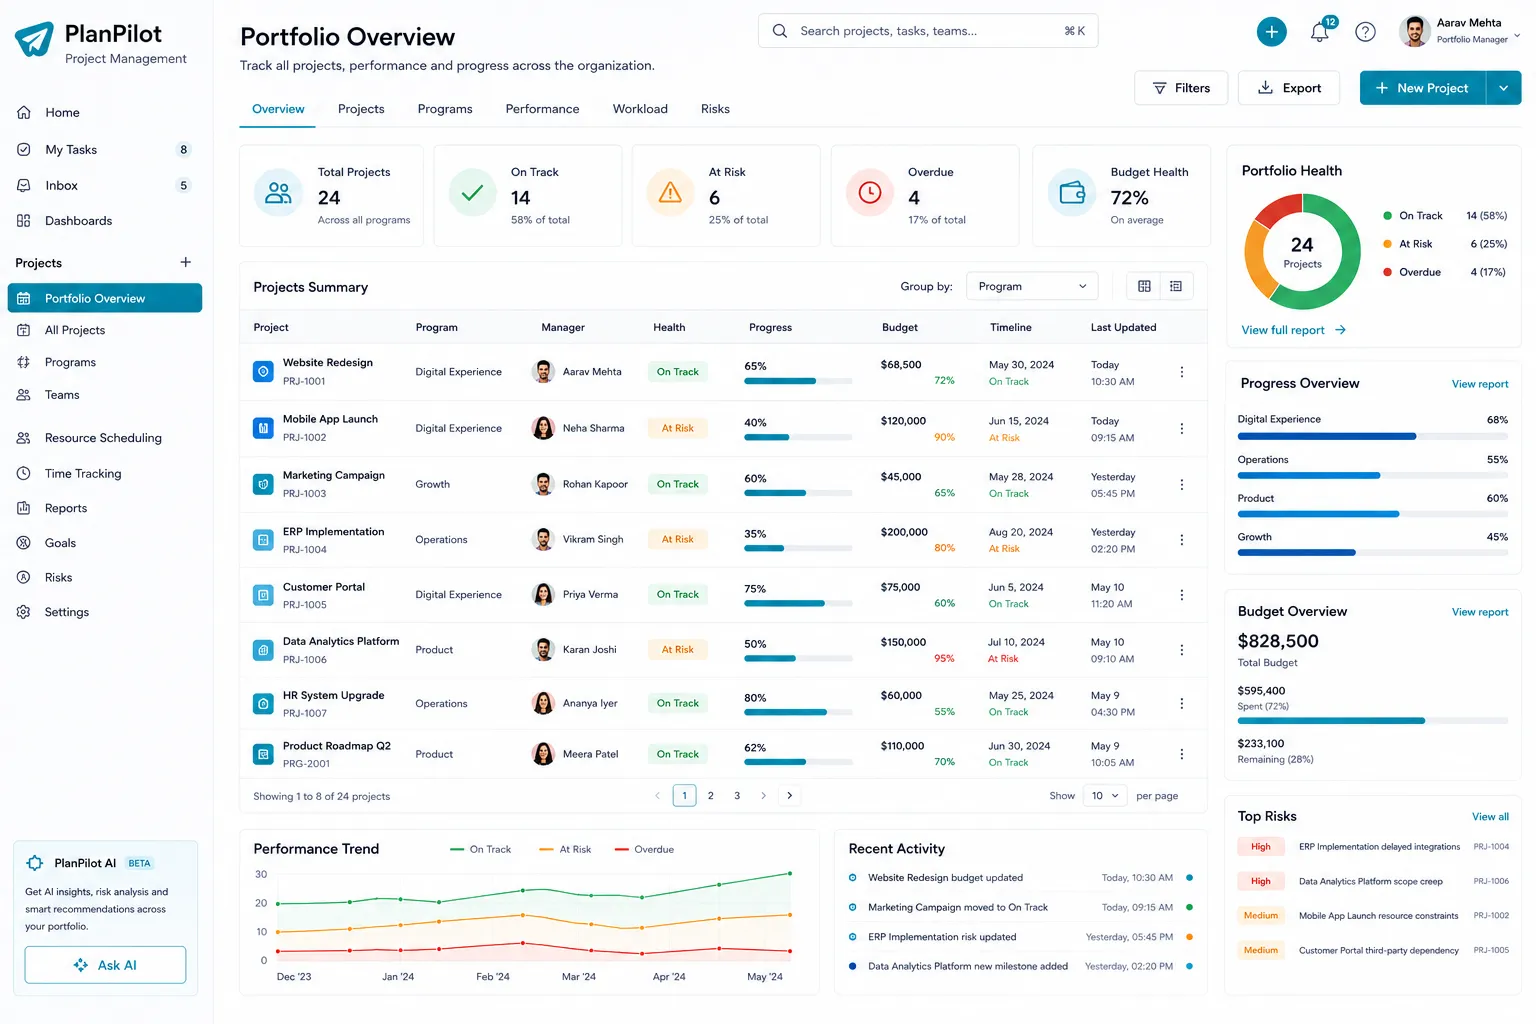Open the Group by Program dropdown

[1032, 286]
